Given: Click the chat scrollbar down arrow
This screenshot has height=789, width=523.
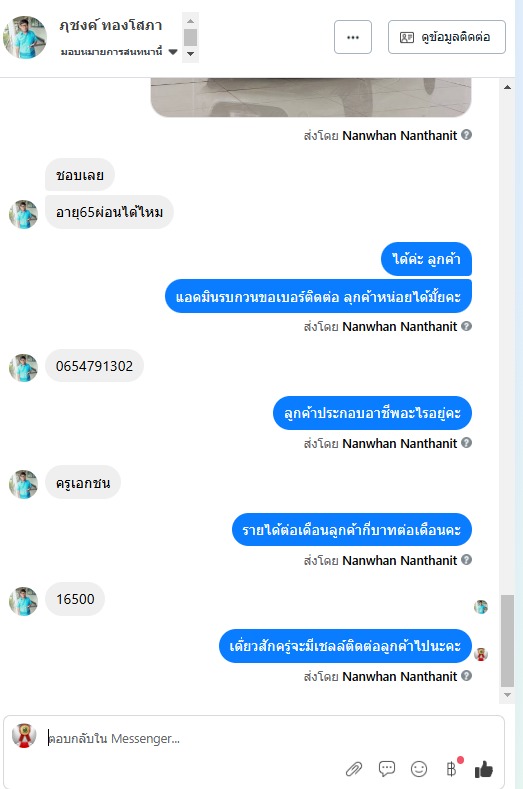Looking at the screenshot, I should [507, 695].
